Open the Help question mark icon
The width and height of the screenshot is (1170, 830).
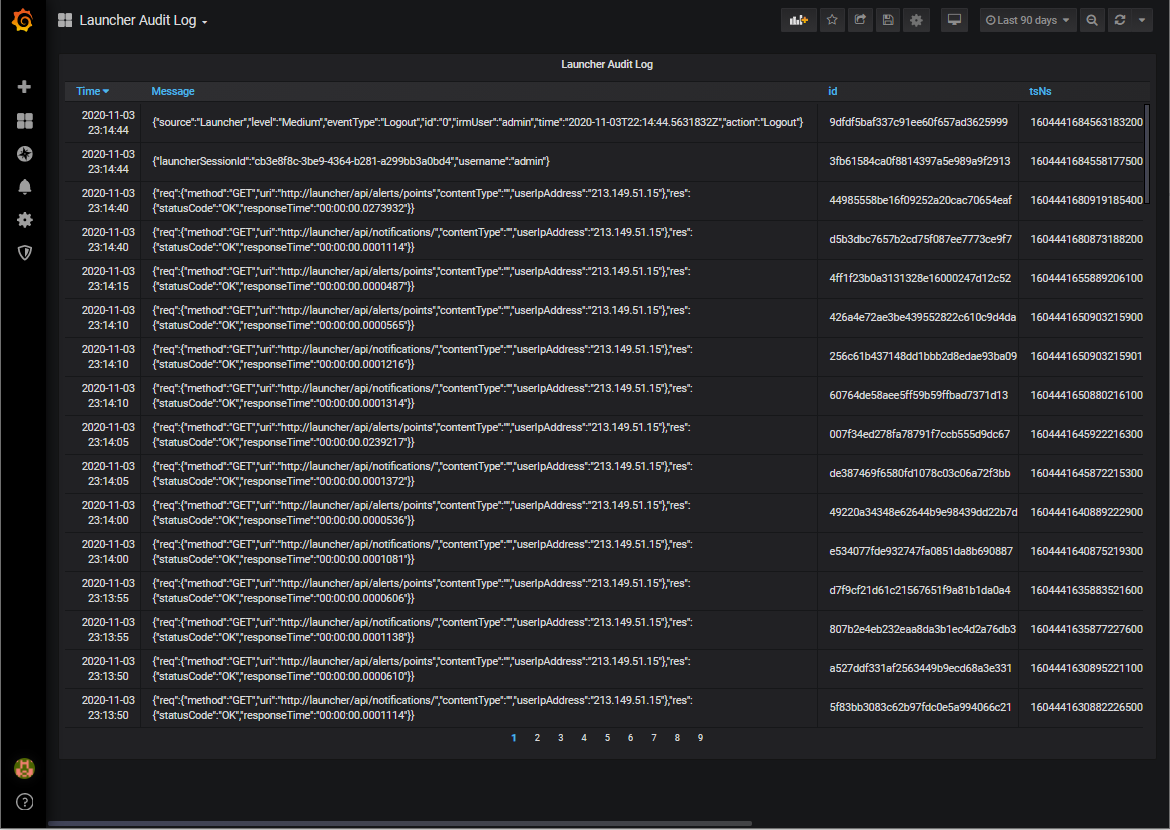pos(25,802)
